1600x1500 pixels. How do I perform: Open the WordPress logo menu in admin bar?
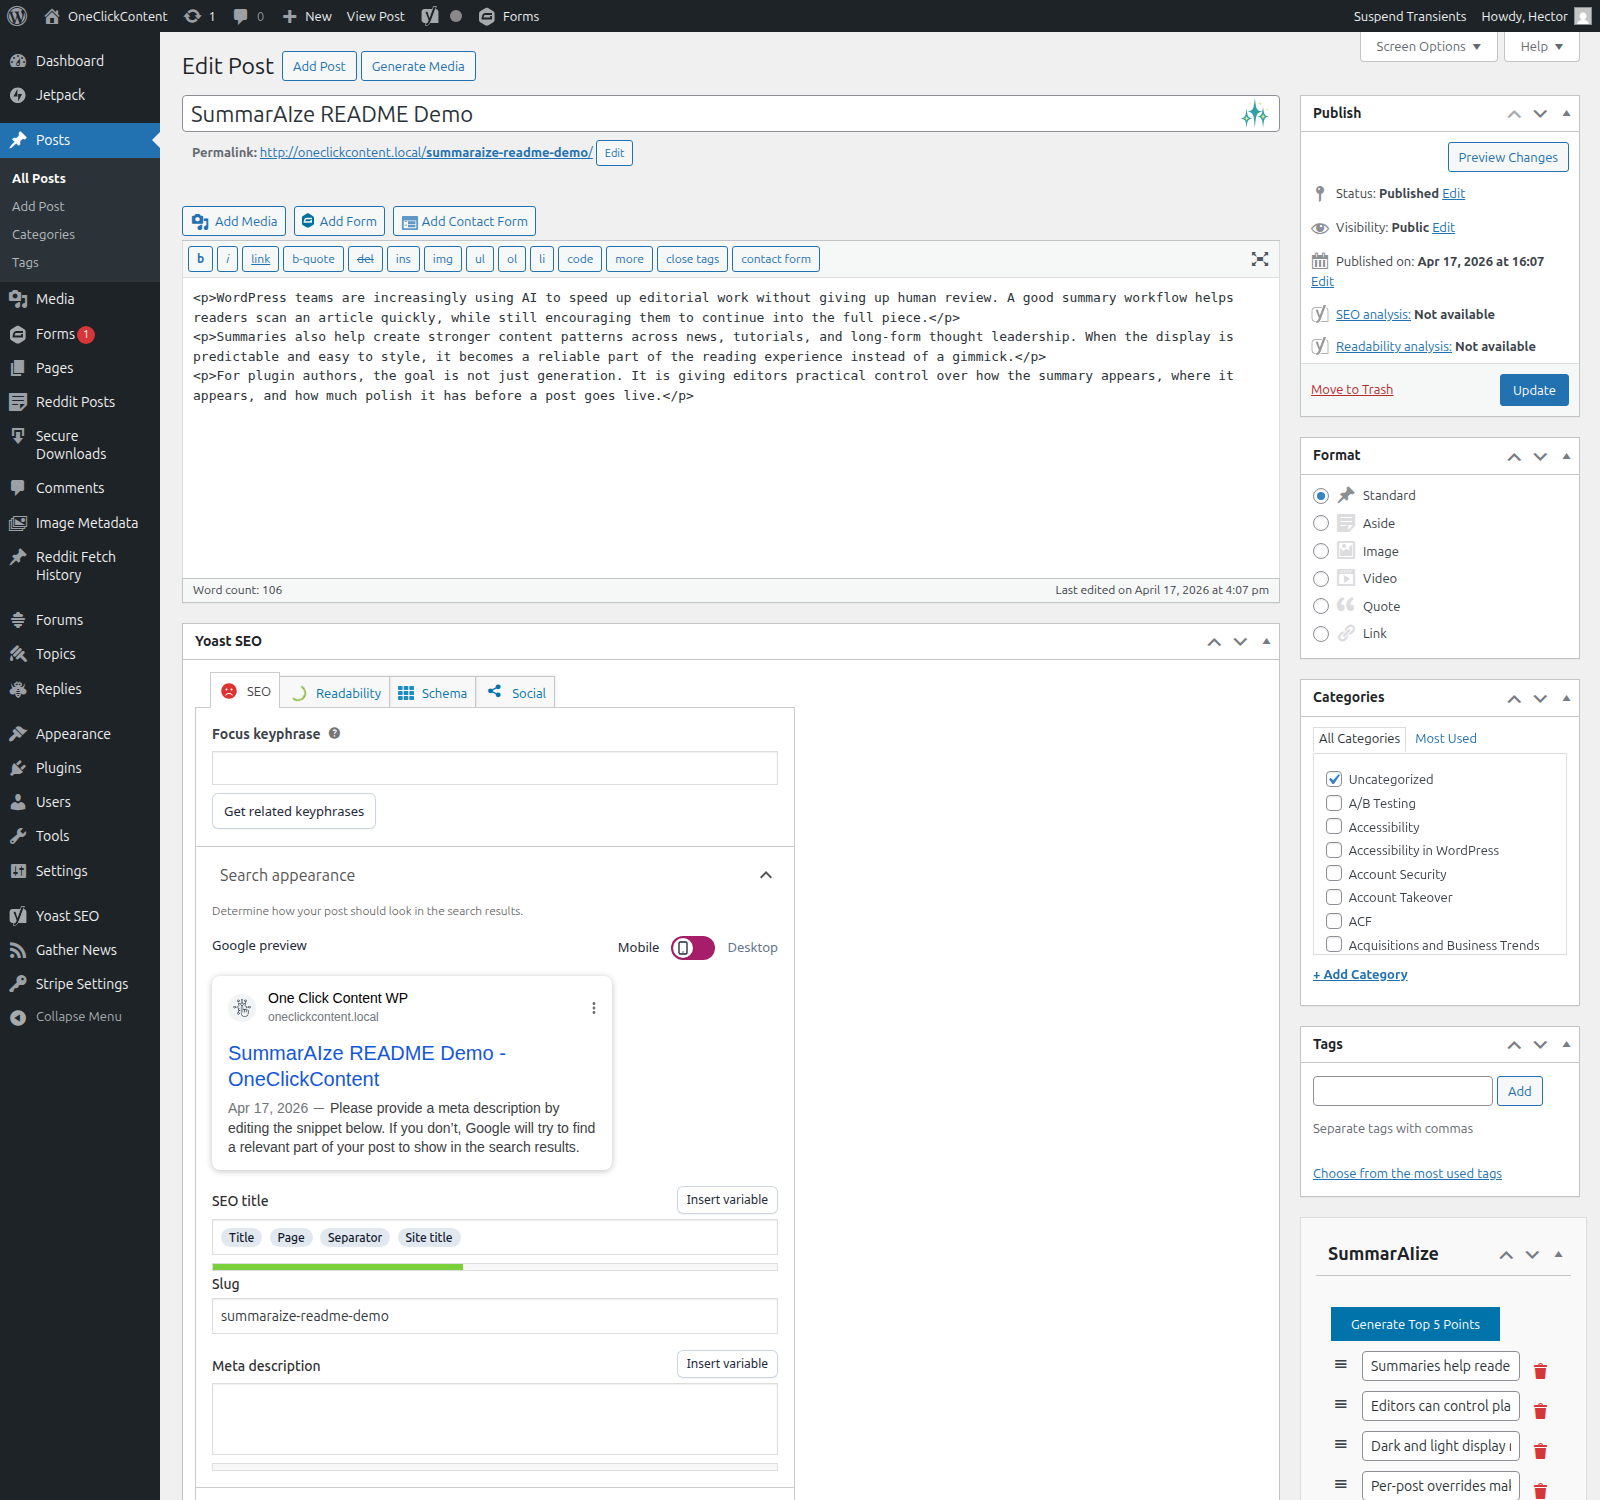[x=16, y=16]
